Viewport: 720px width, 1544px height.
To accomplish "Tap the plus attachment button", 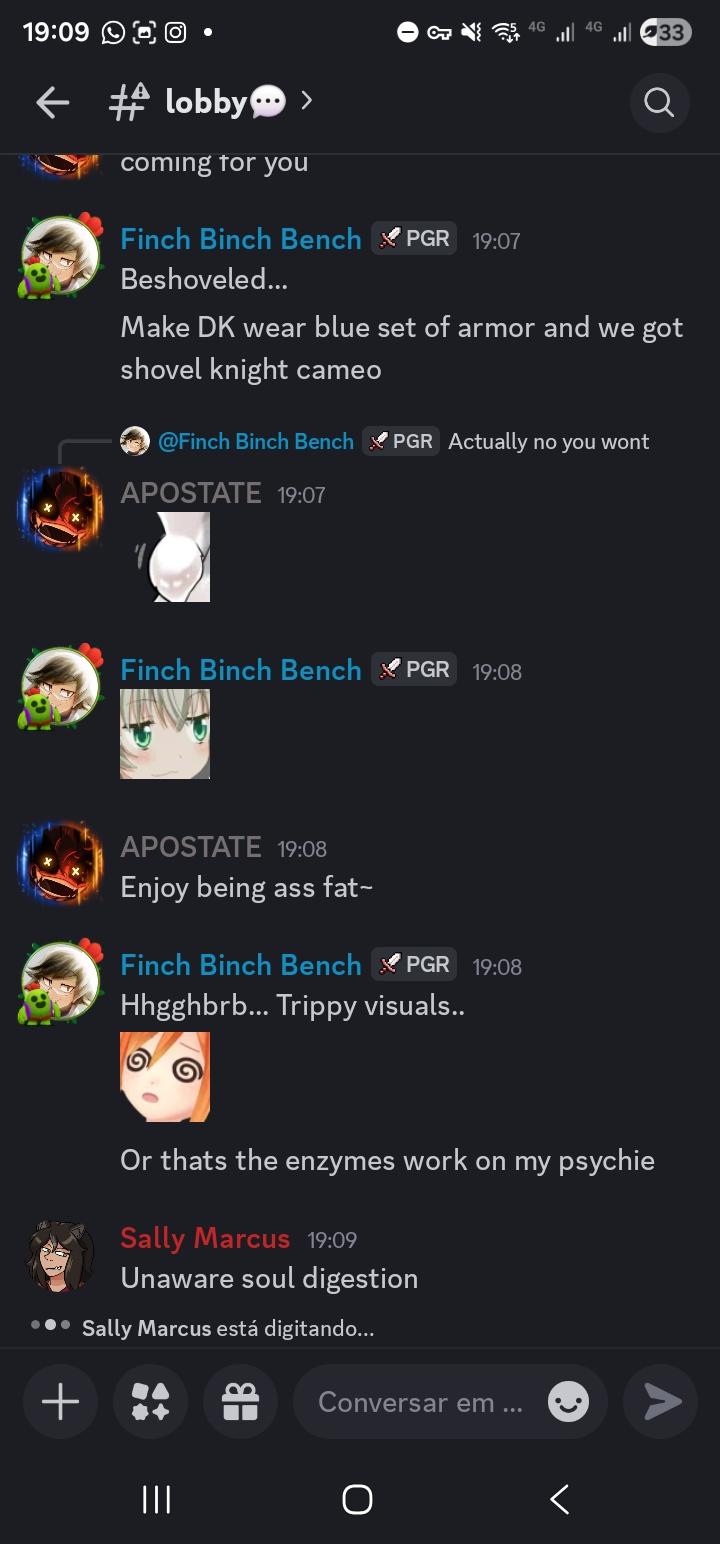I will [60, 1402].
